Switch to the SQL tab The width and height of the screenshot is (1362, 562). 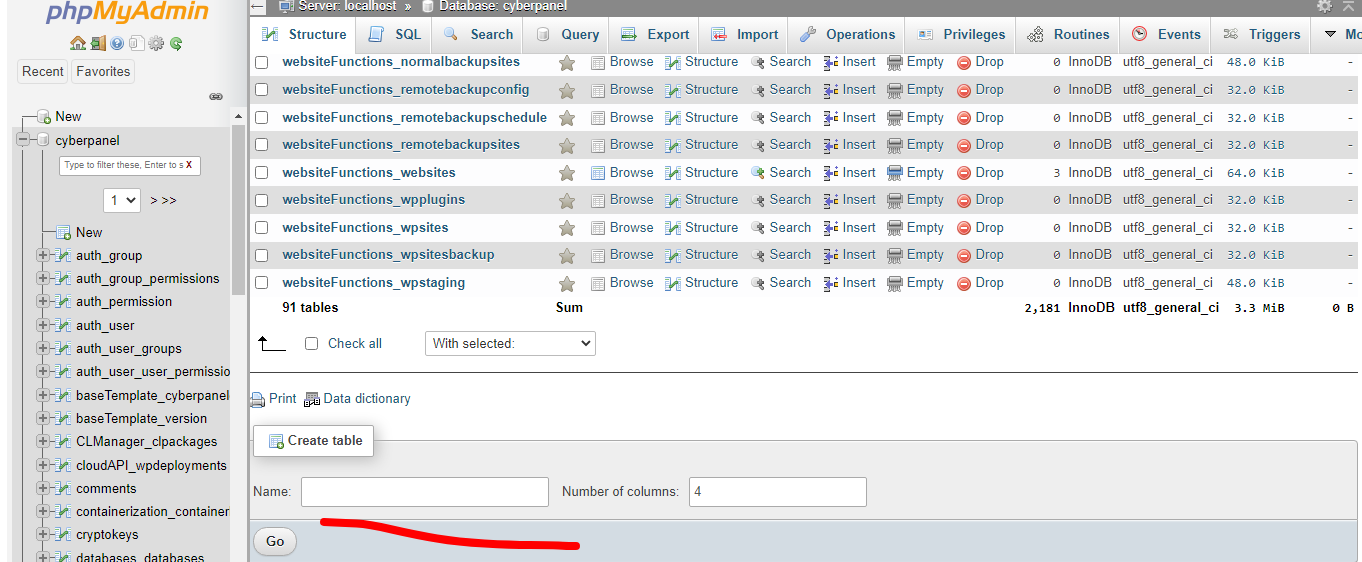click(x=394, y=35)
